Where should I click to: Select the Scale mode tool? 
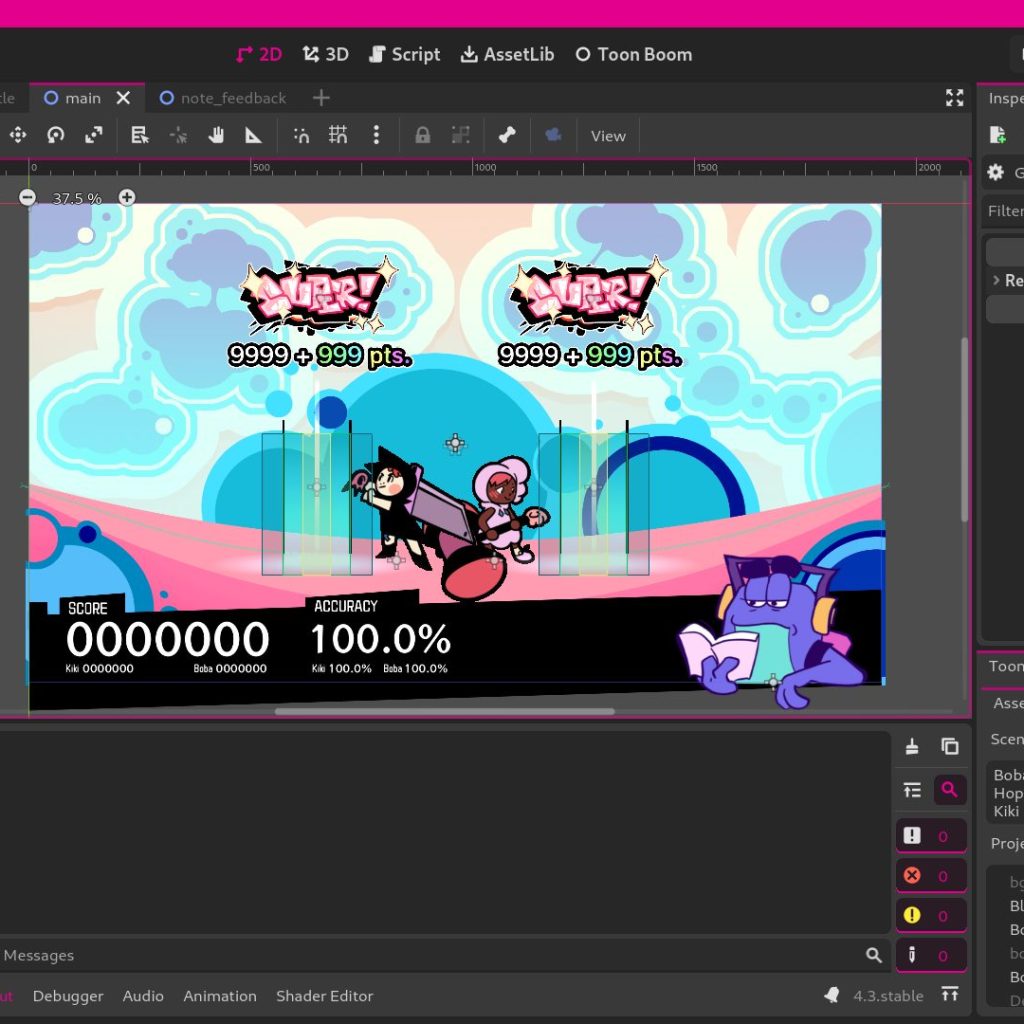(94, 135)
